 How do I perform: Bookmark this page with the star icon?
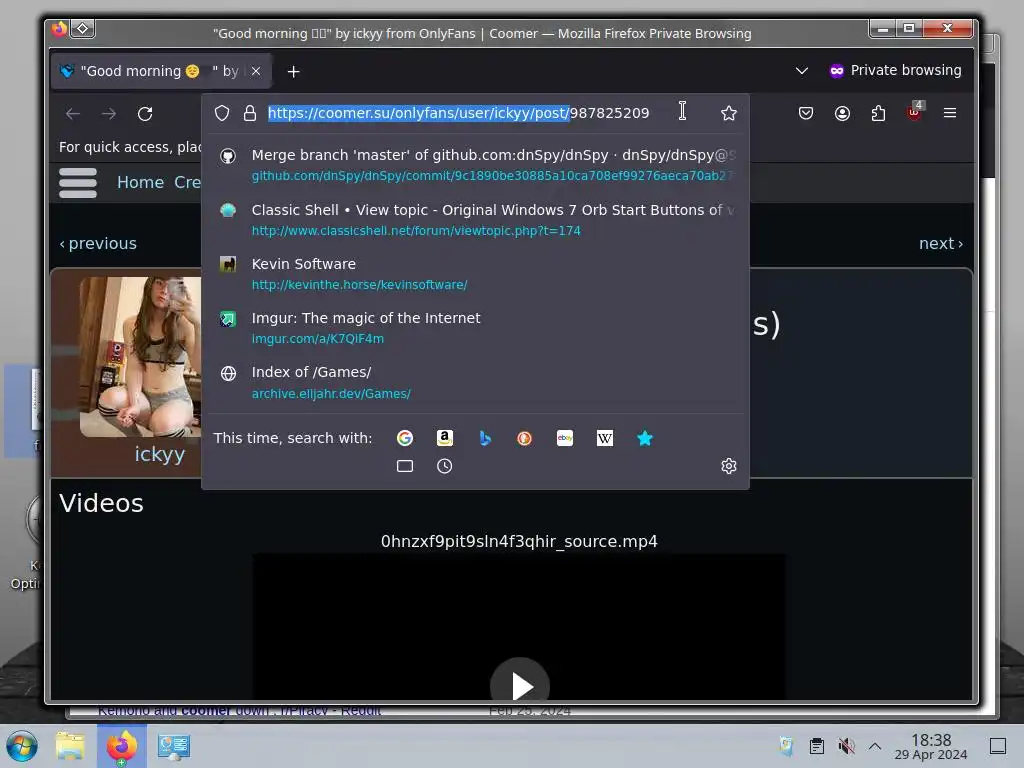pyautogui.click(x=729, y=113)
